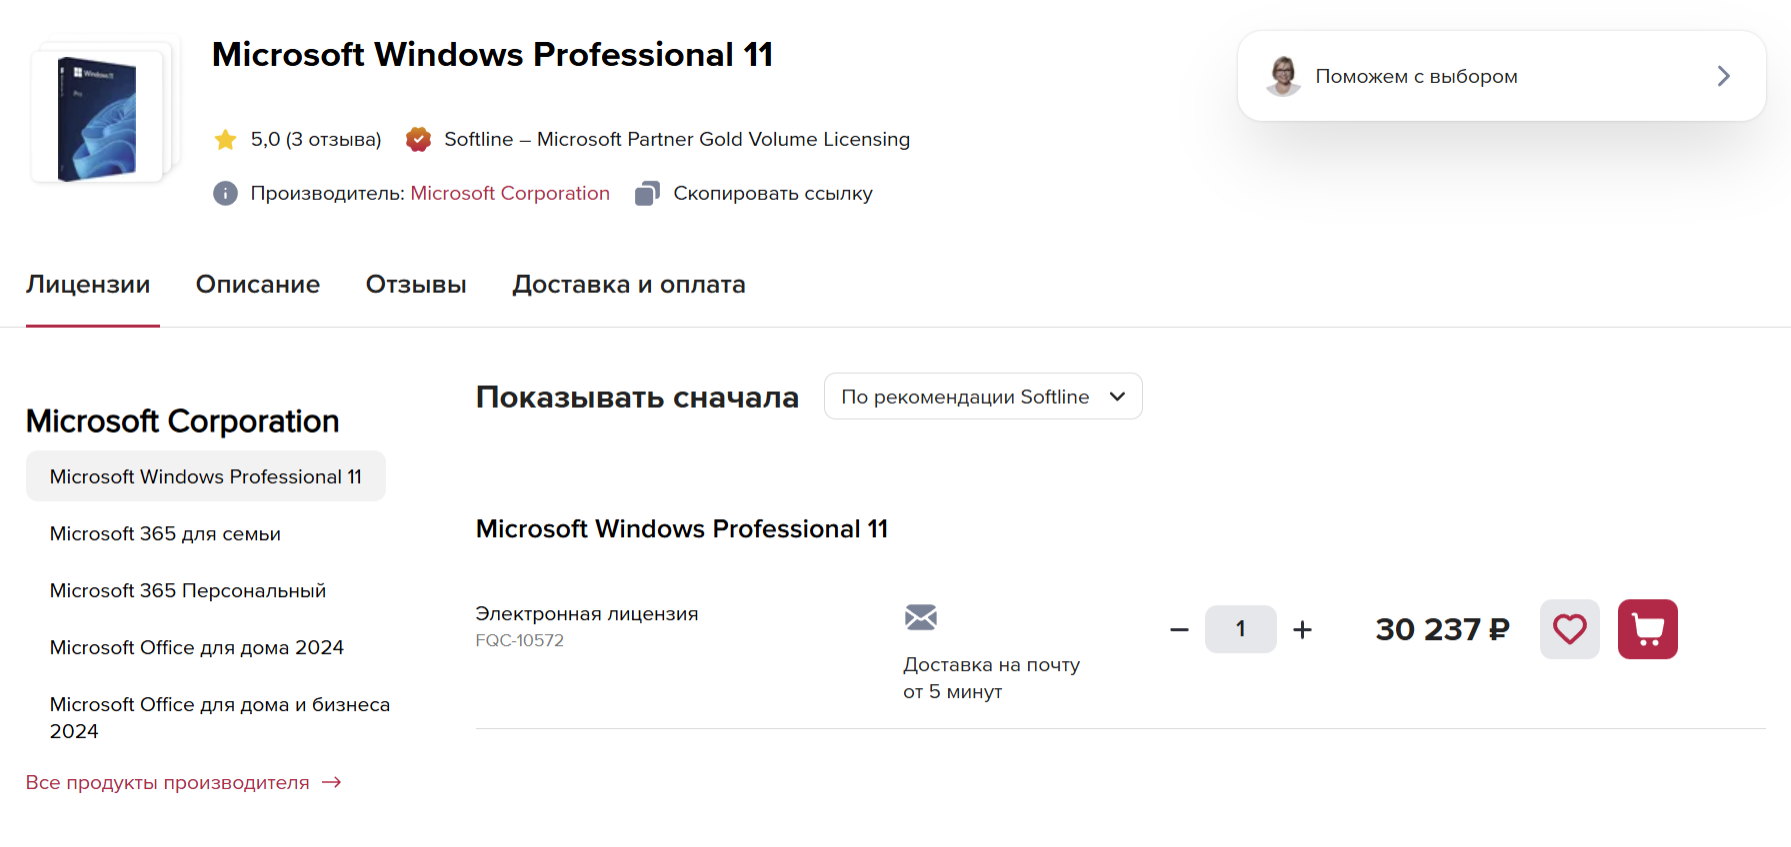Open Windows 11 Pro product box image
1791x847 pixels.
click(x=97, y=117)
